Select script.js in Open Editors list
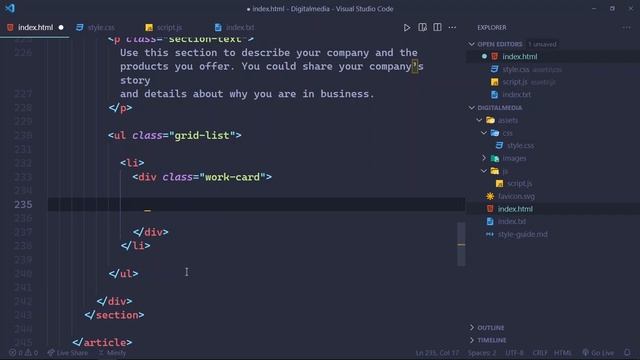640x360 pixels. (515, 82)
